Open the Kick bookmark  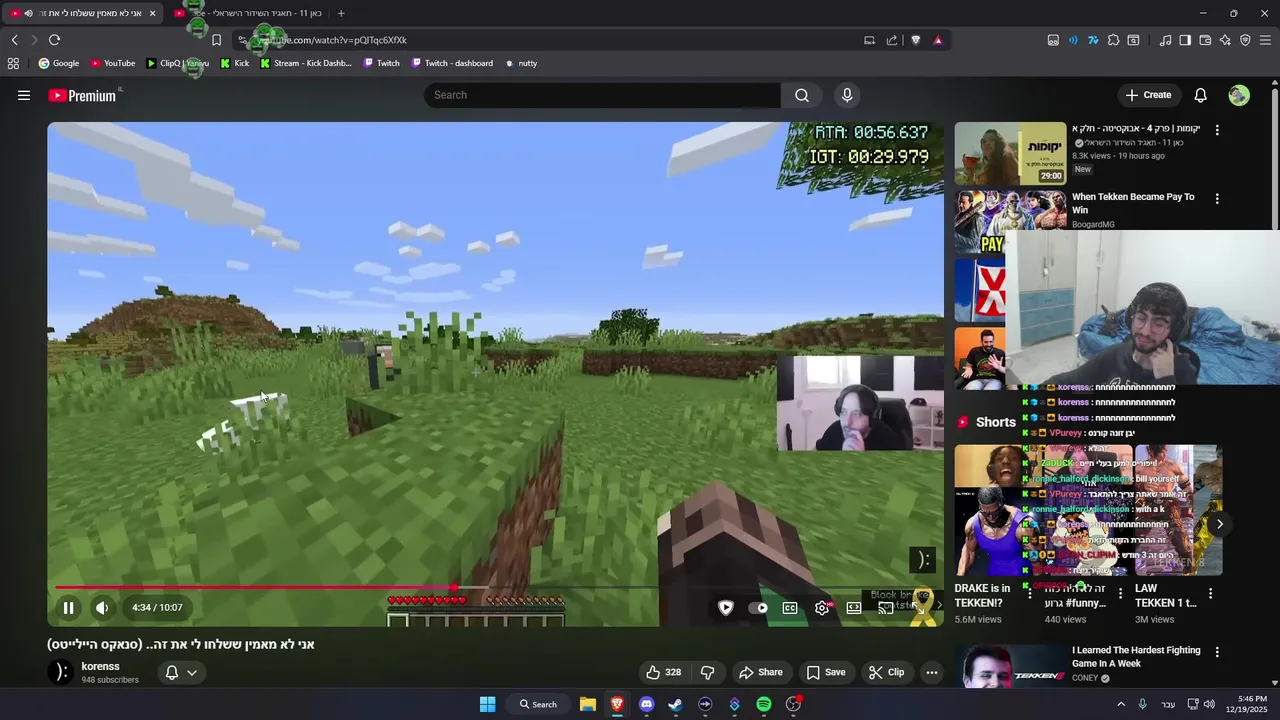click(x=234, y=63)
